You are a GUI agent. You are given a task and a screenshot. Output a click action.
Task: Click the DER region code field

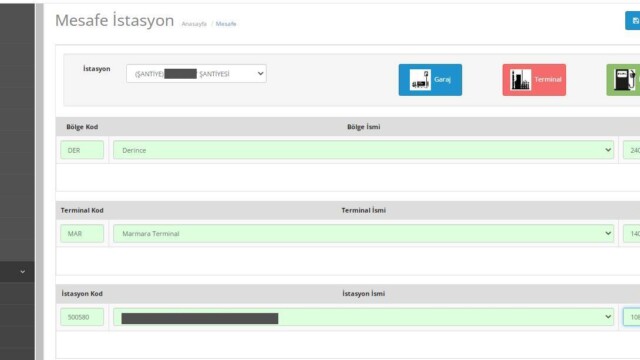coord(82,150)
